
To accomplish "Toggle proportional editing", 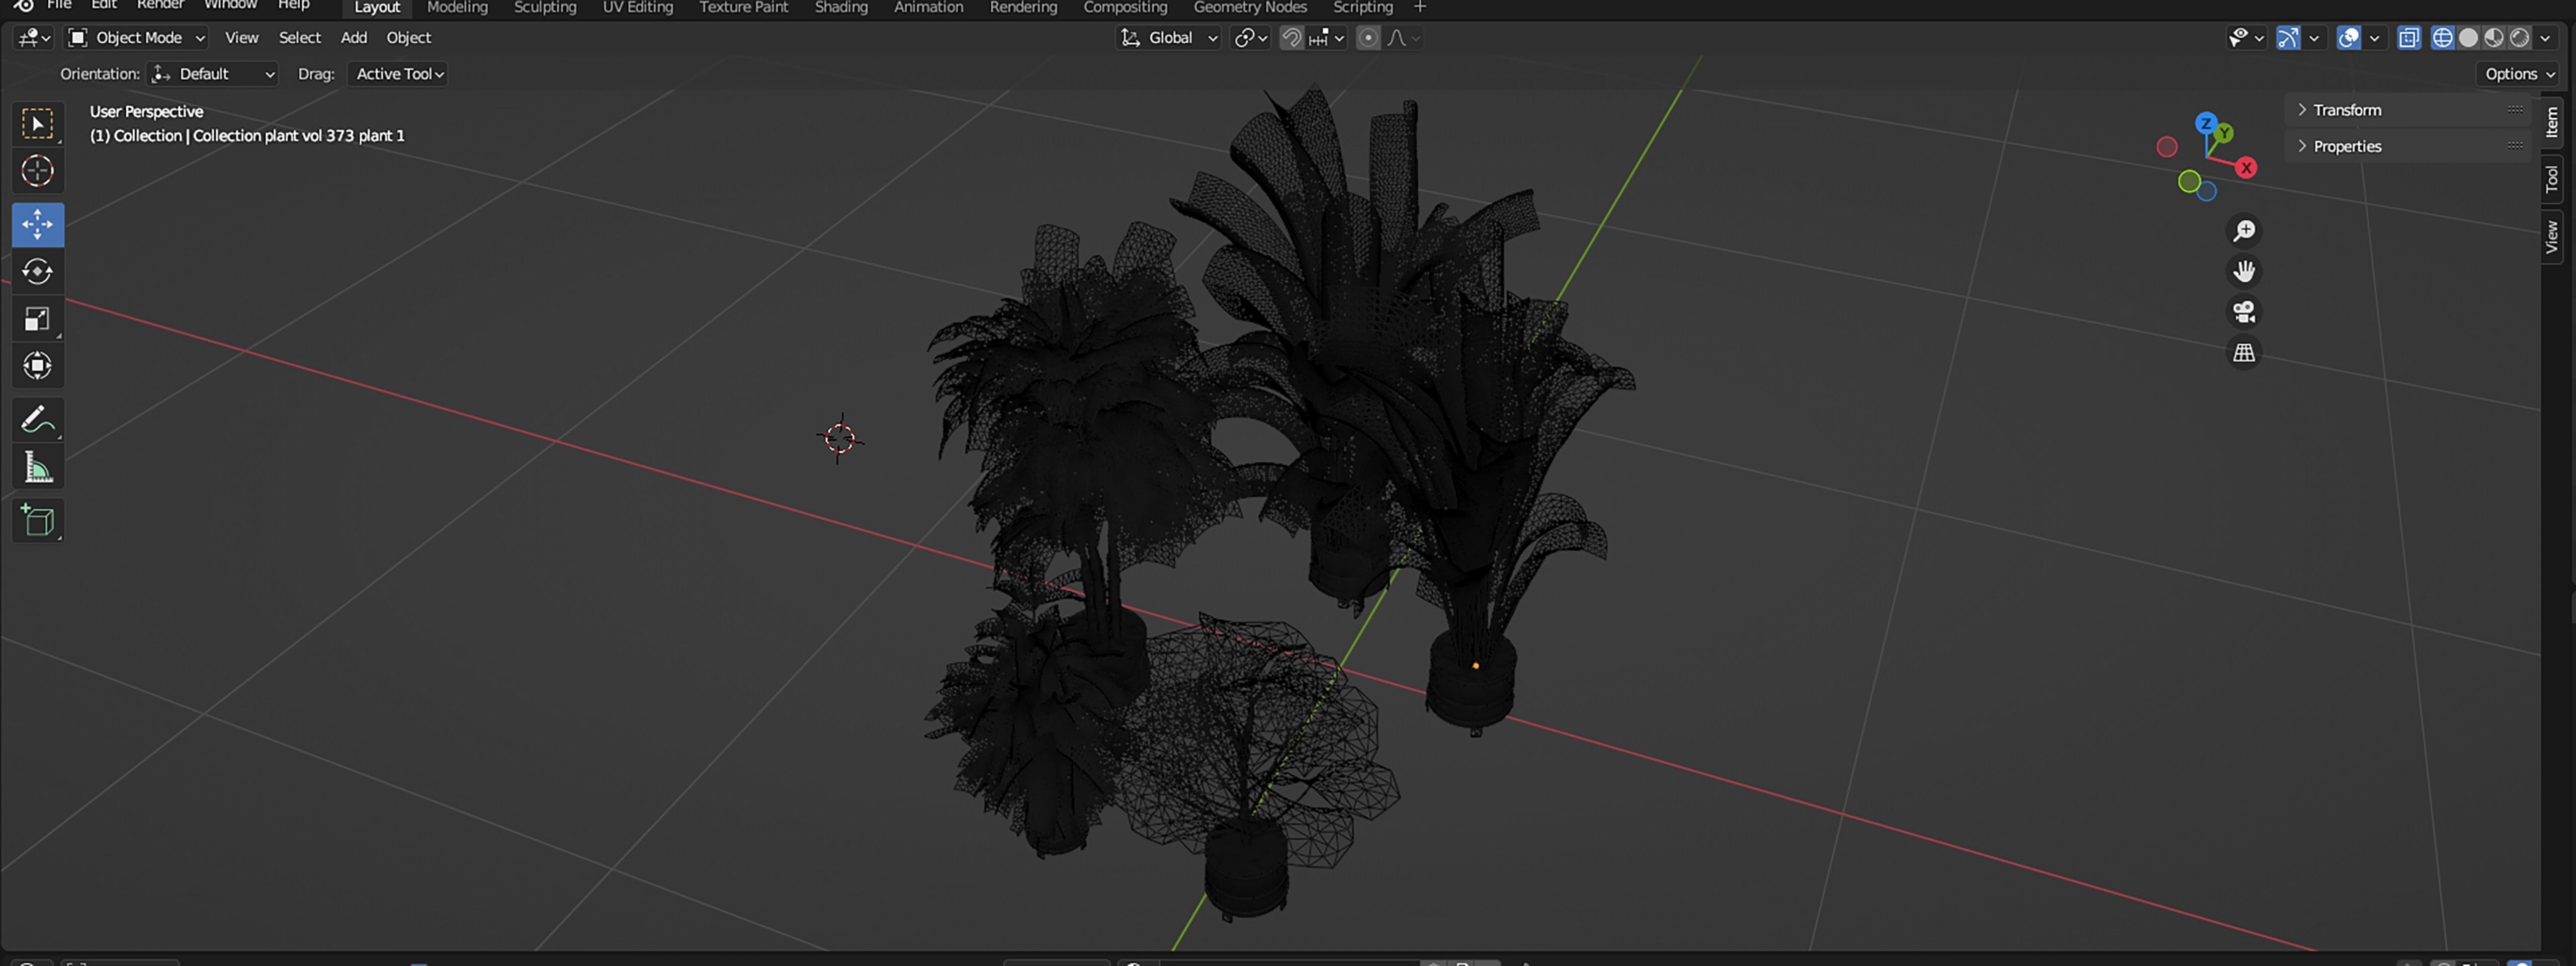I will pos(1368,38).
